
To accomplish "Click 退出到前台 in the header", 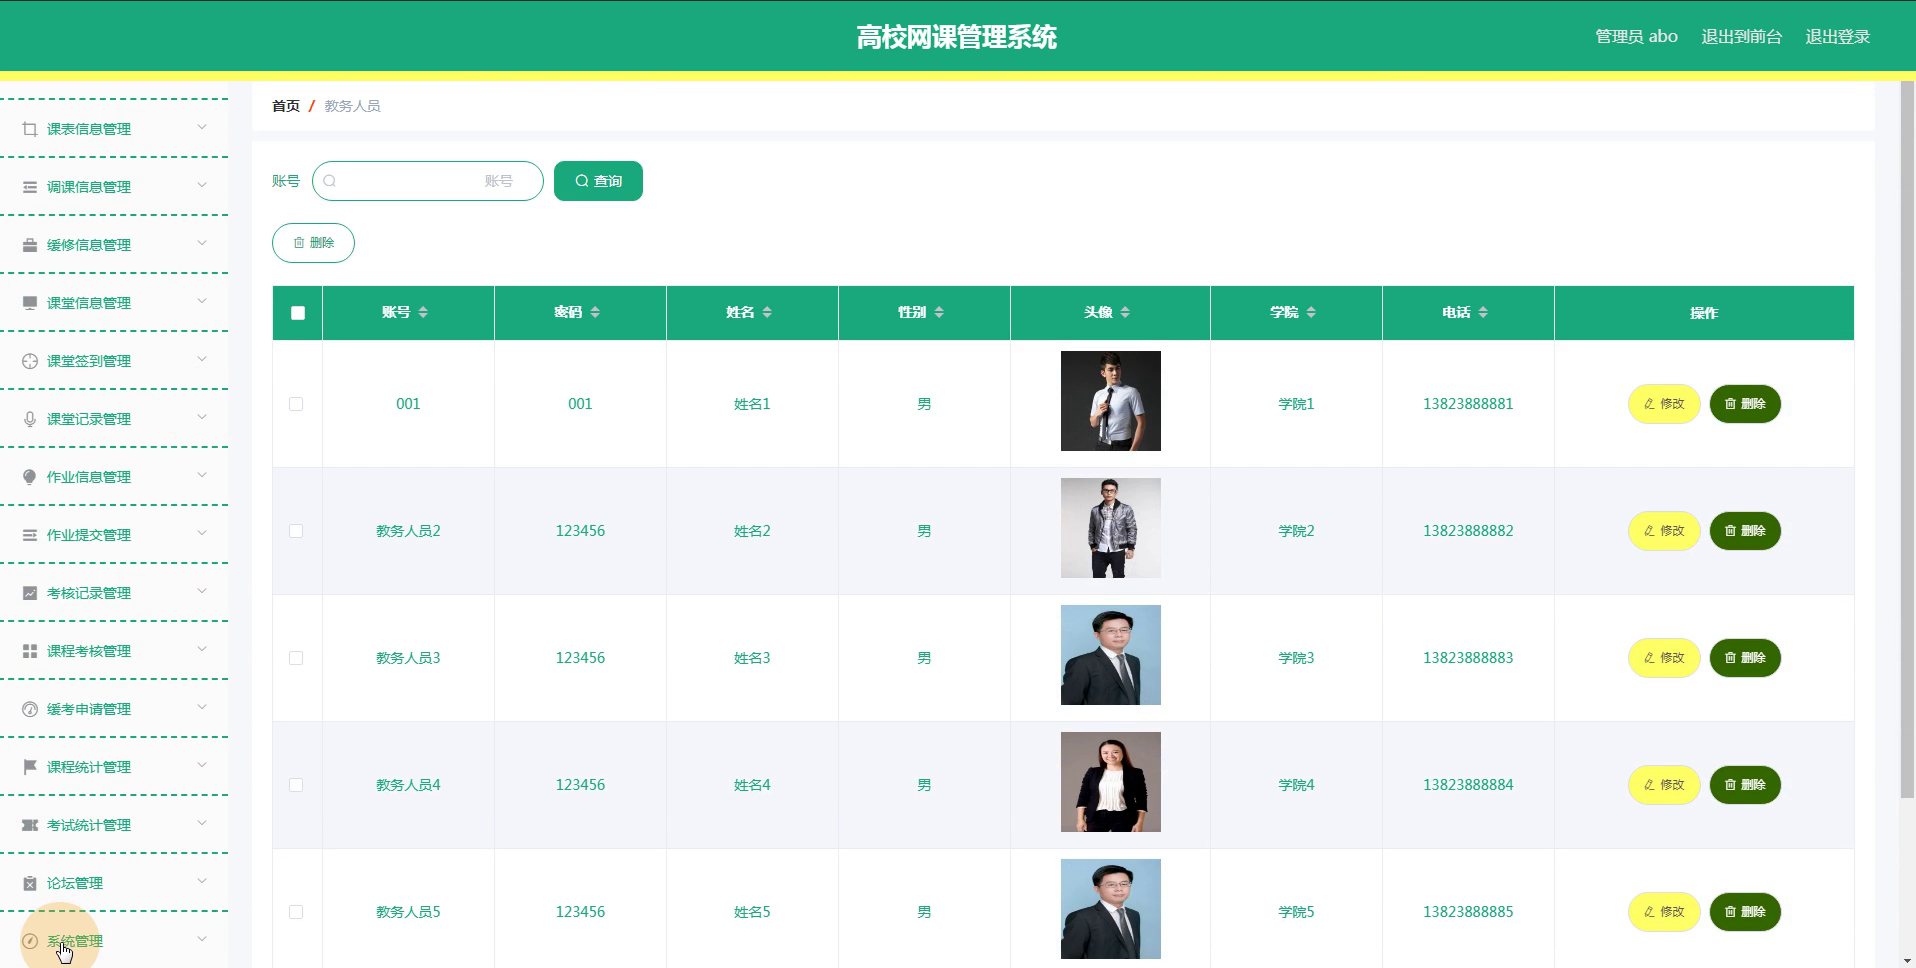I will (1741, 37).
